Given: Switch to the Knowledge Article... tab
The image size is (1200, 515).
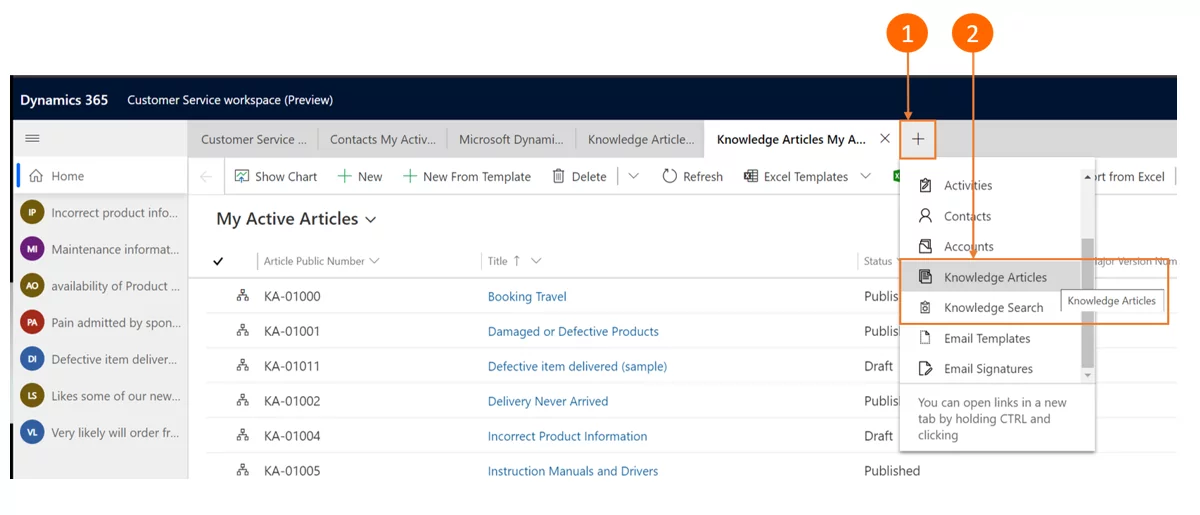Looking at the screenshot, I should [640, 139].
